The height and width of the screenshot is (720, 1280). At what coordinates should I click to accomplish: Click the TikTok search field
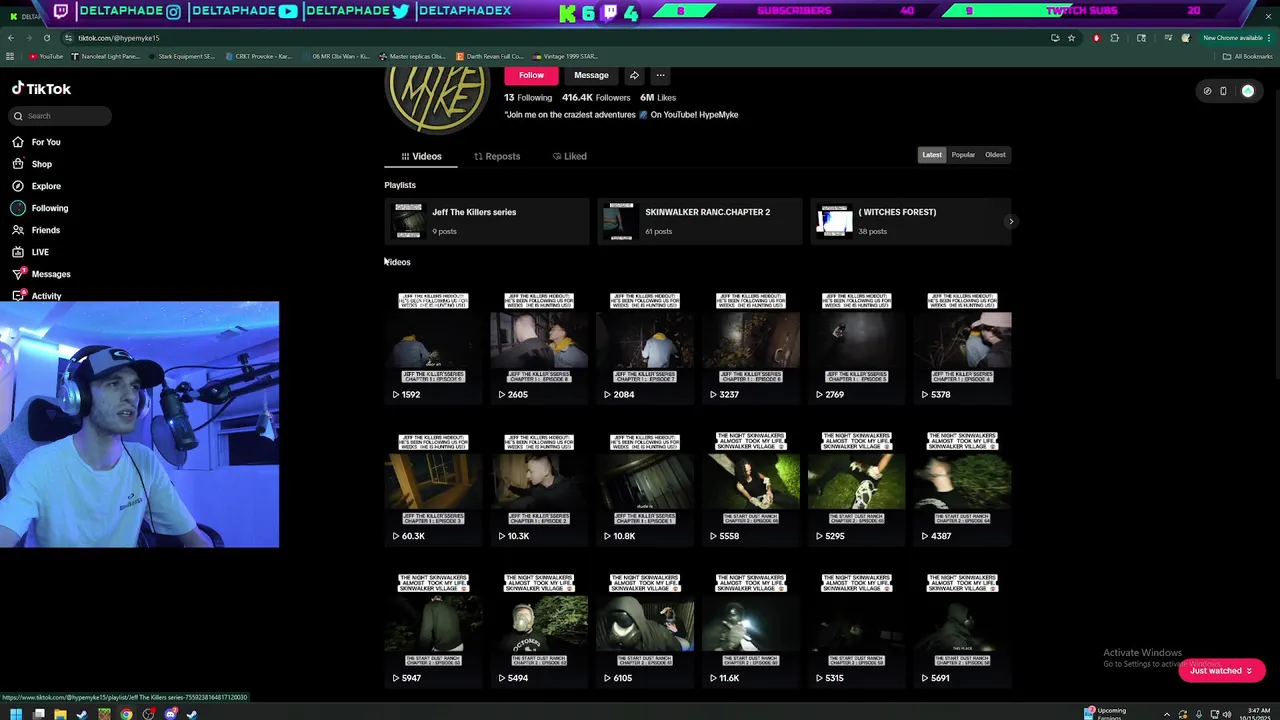point(60,116)
